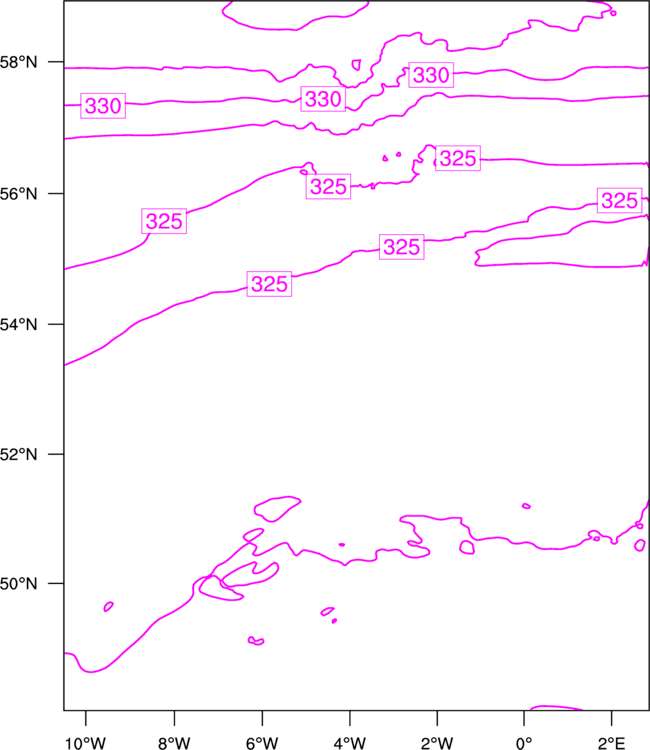
Task: Select the 2°W longitude axis label
Action: click(x=437, y=743)
